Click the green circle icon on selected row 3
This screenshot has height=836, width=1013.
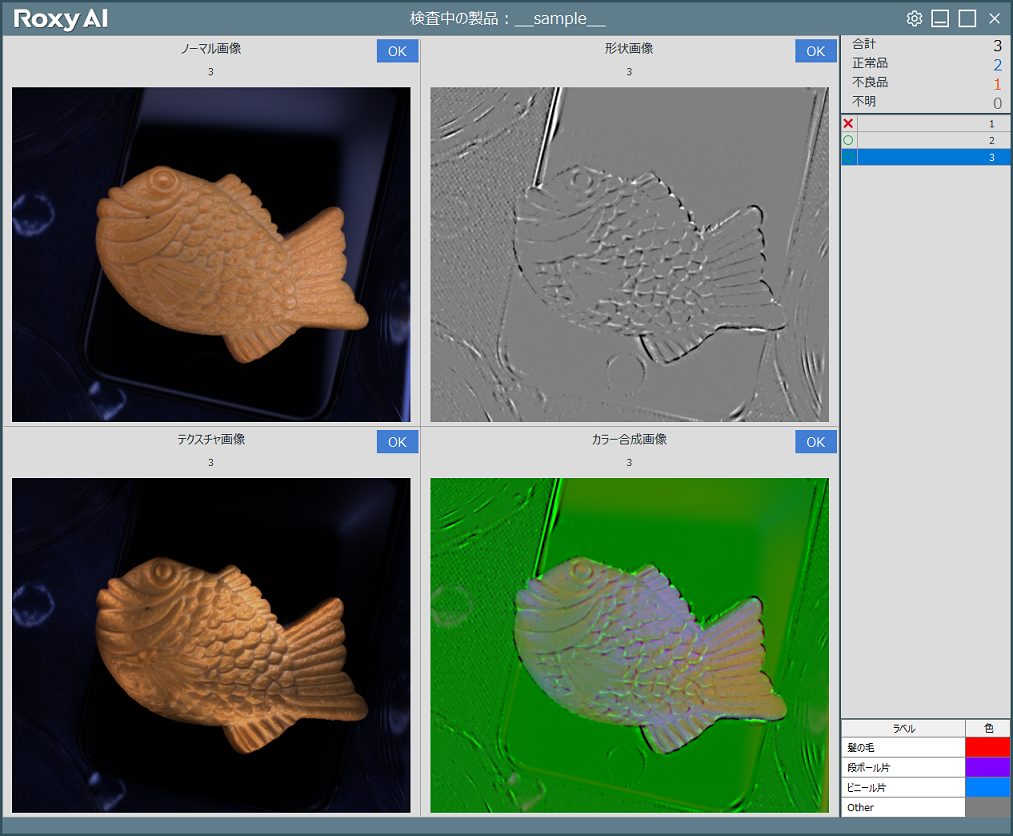[x=849, y=157]
